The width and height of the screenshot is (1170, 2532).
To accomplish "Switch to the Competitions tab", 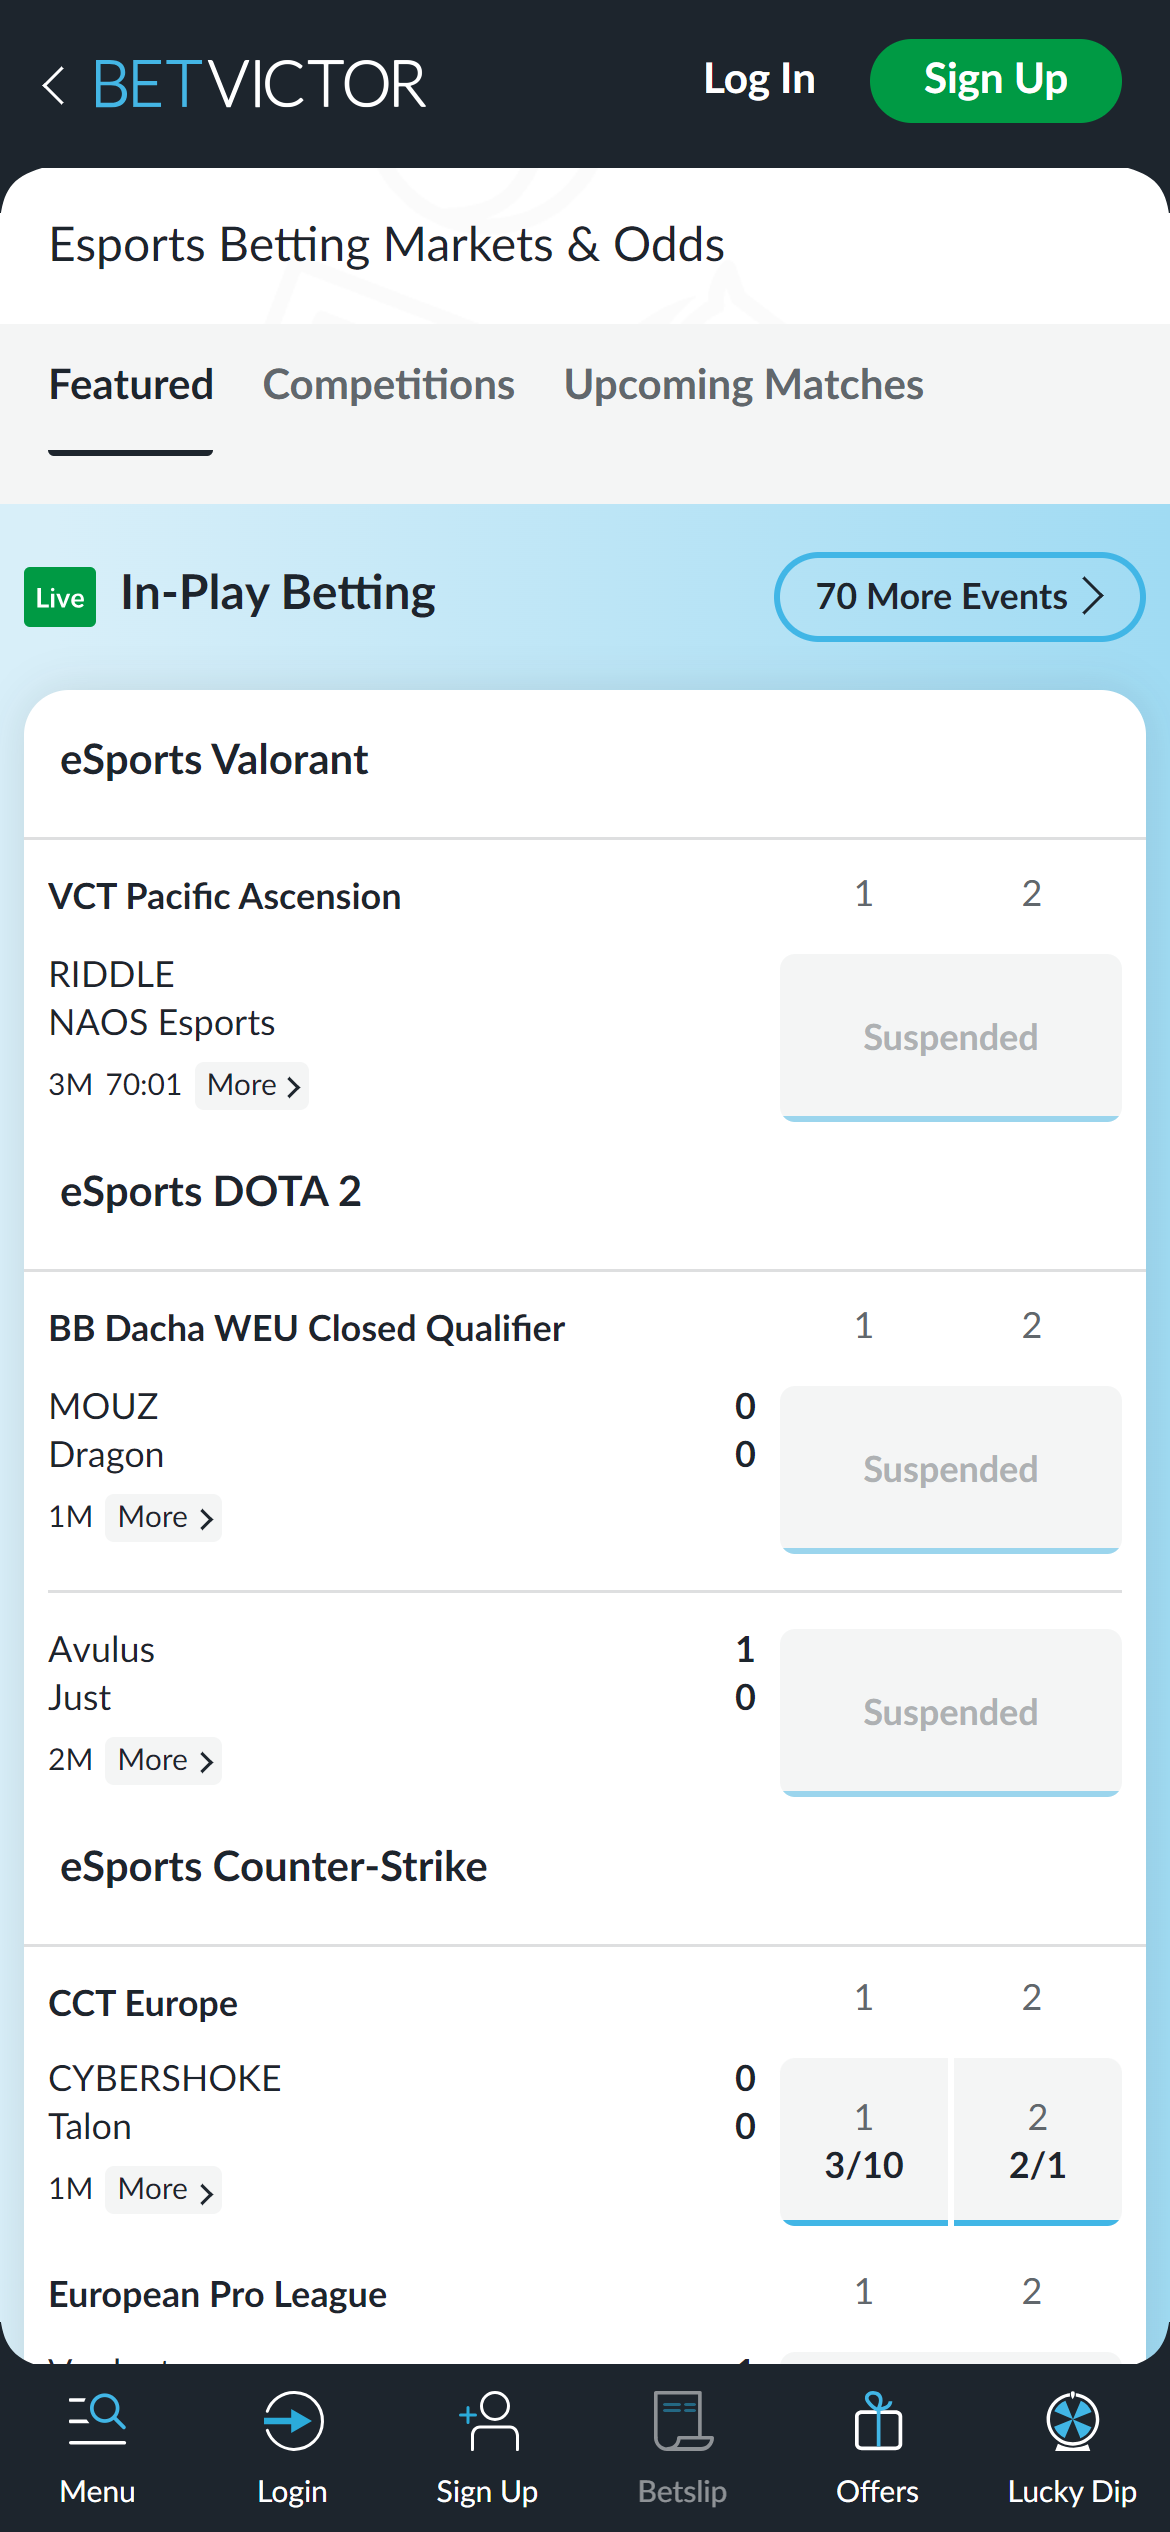I will coord(389,385).
